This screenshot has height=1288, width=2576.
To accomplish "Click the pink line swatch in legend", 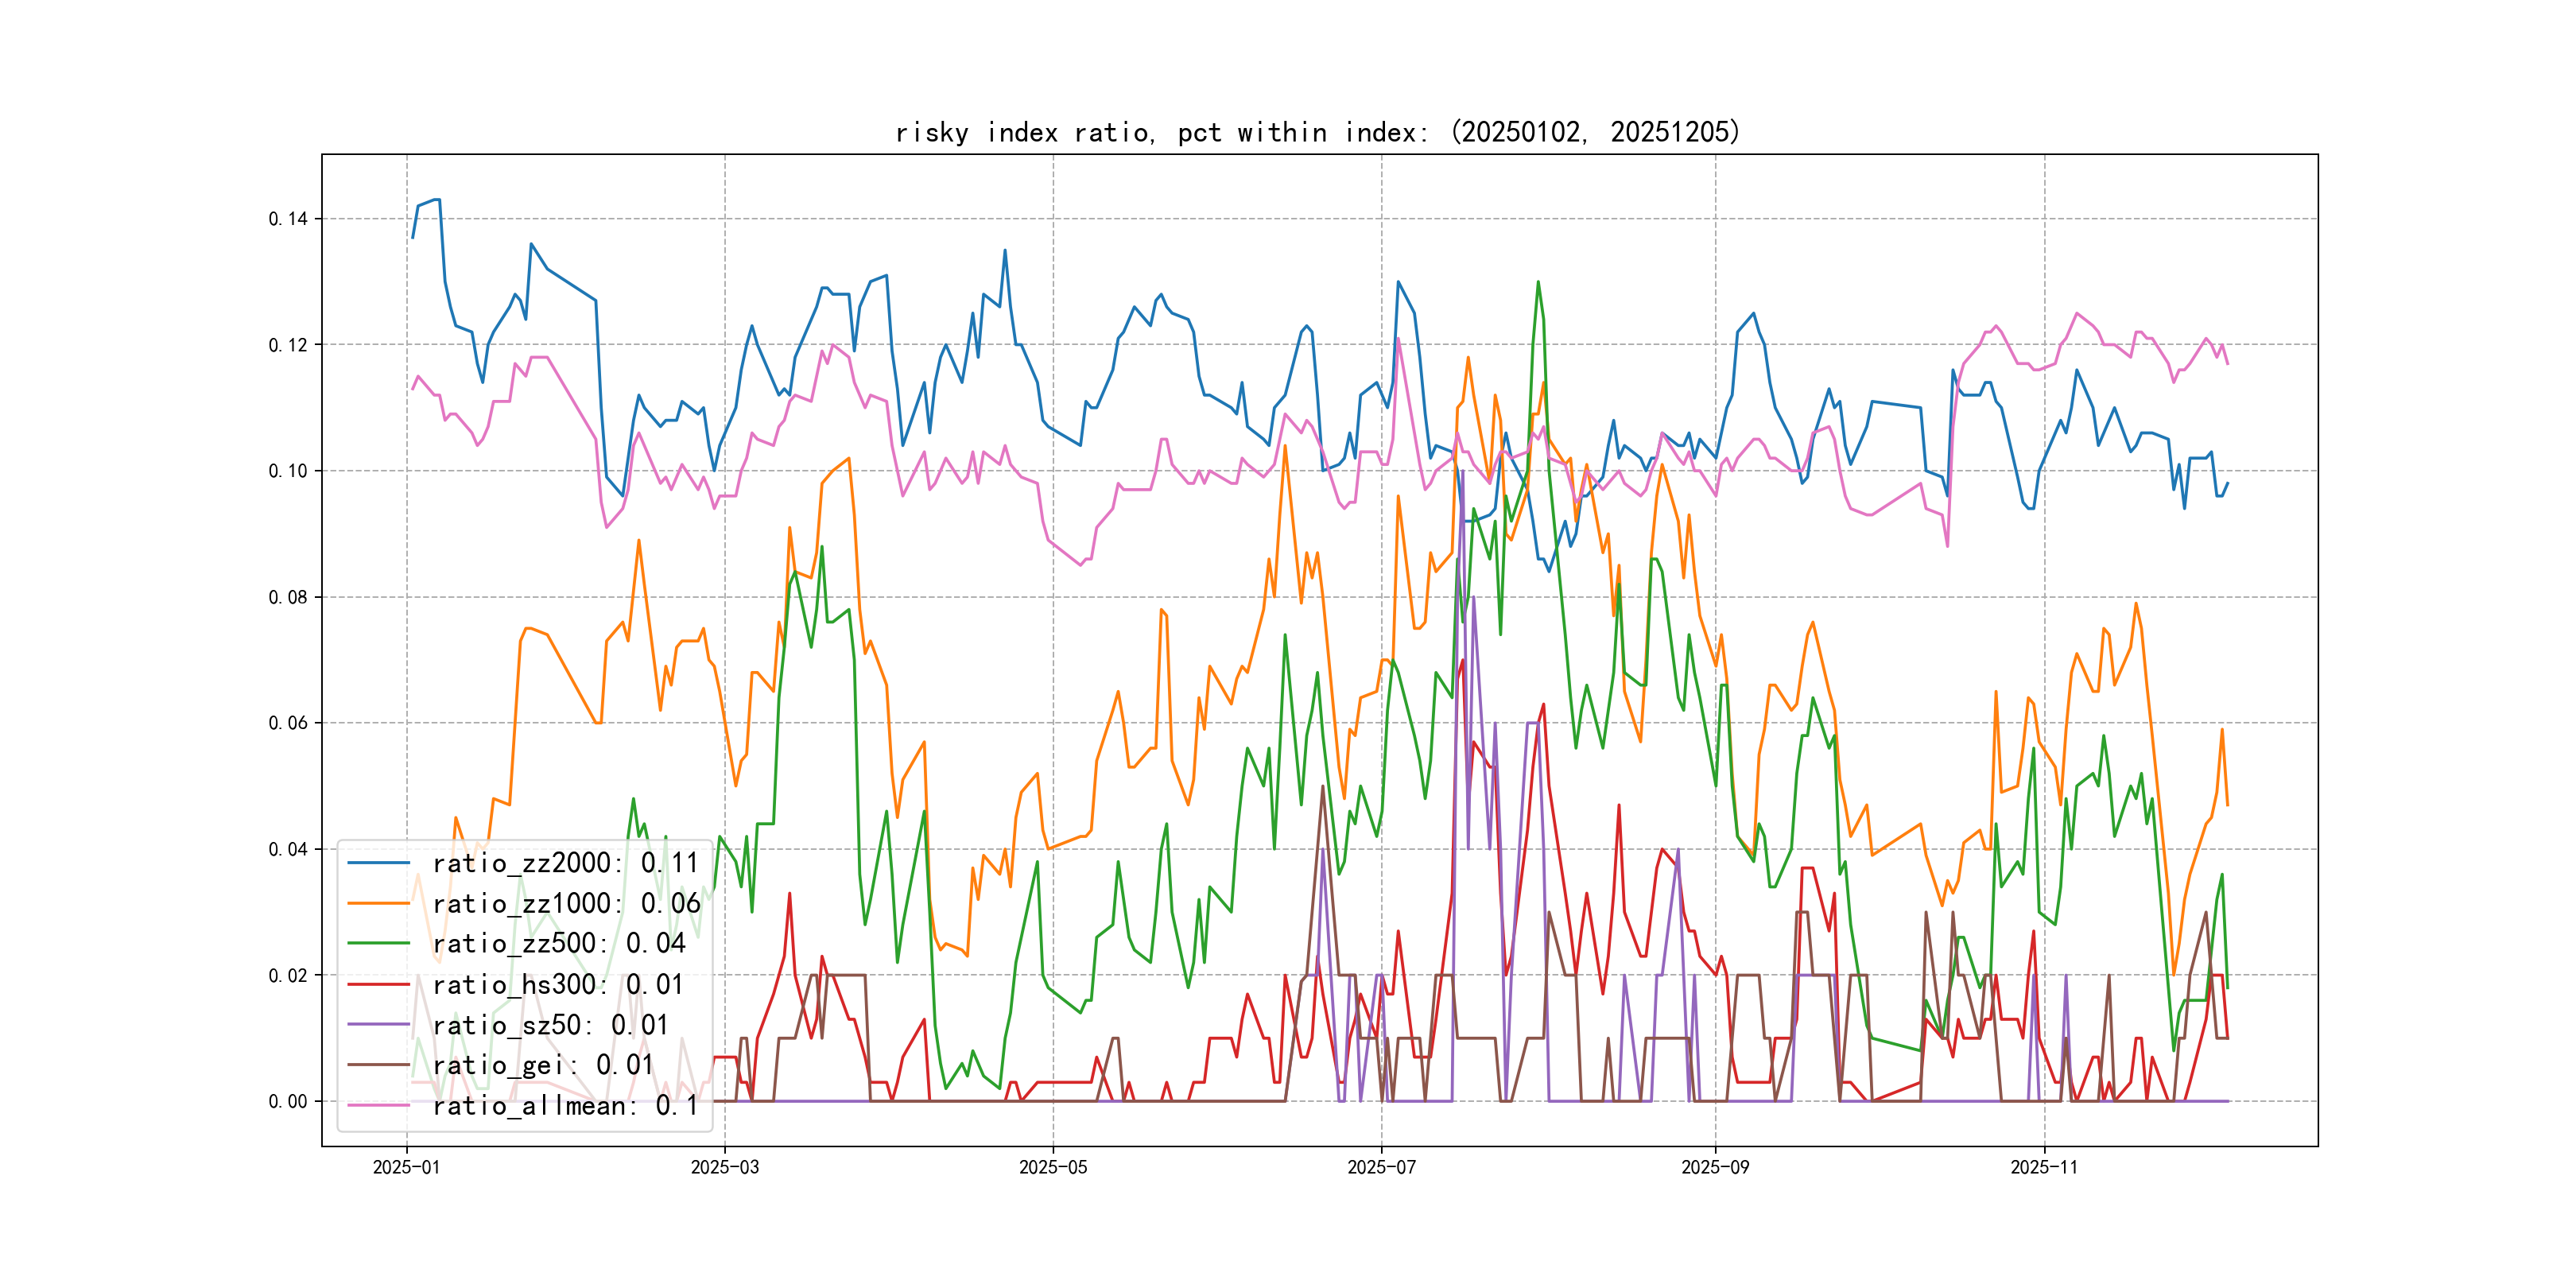I will pyautogui.click(x=378, y=1106).
